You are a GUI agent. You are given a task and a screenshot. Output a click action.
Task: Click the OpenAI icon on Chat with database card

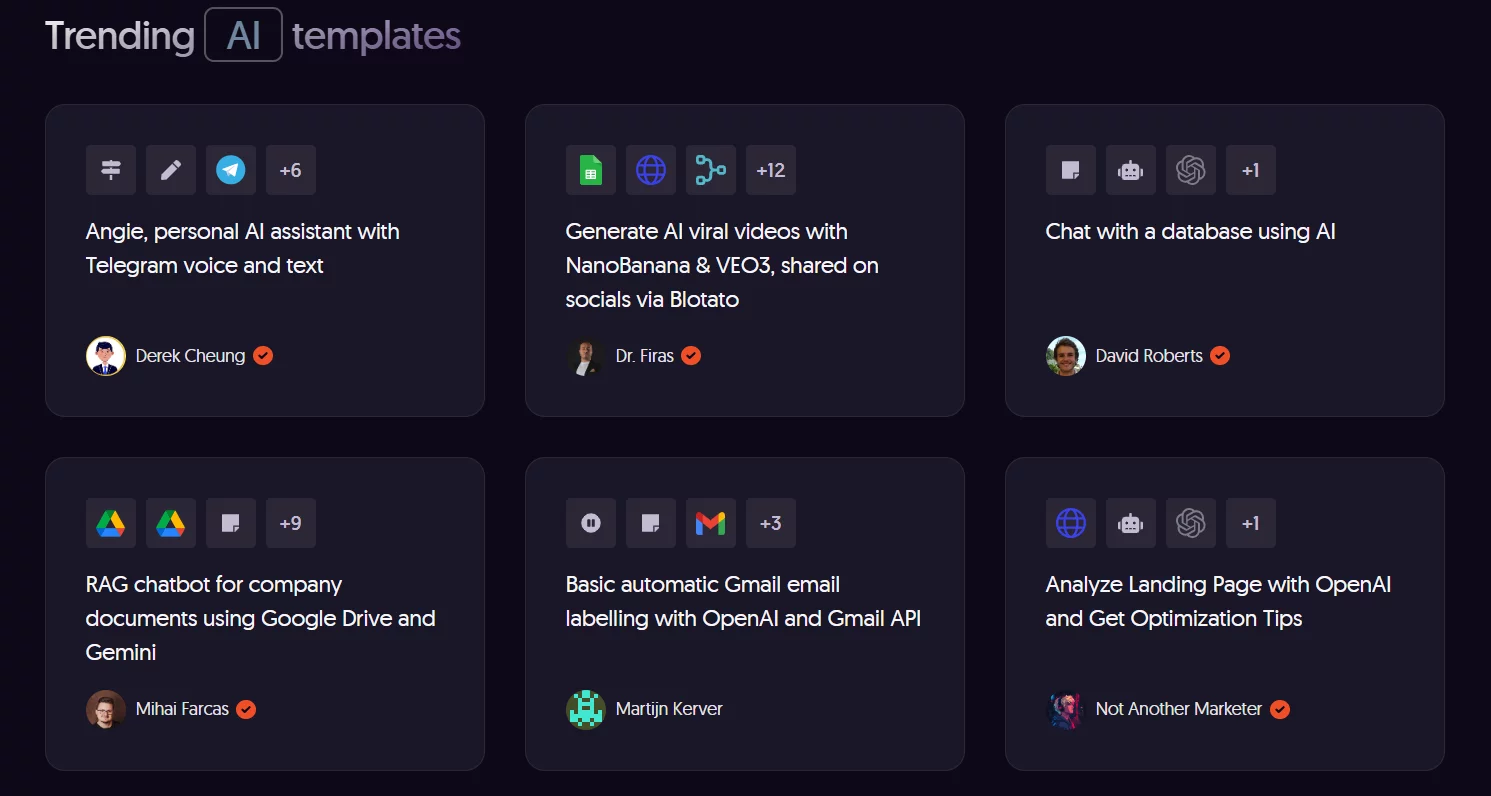pos(1191,170)
